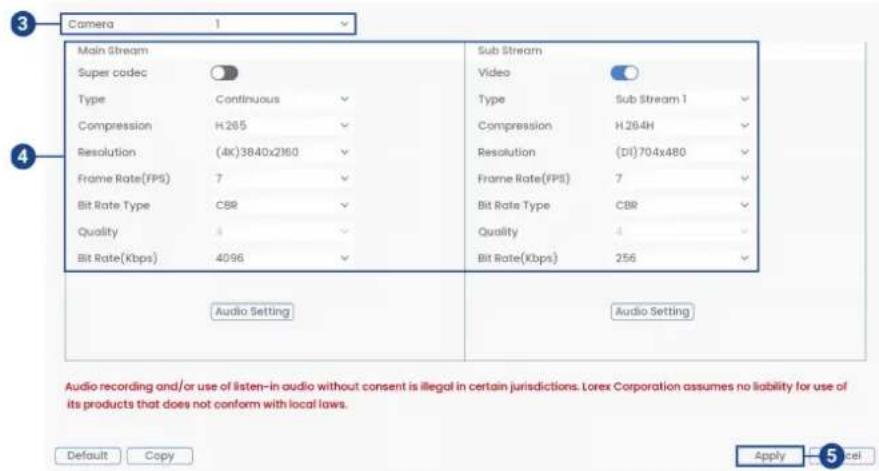Image resolution: width=879 pixels, height=471 pixels.
Task: Click Main Stream Audio Setting button
Action: (252, 312)
